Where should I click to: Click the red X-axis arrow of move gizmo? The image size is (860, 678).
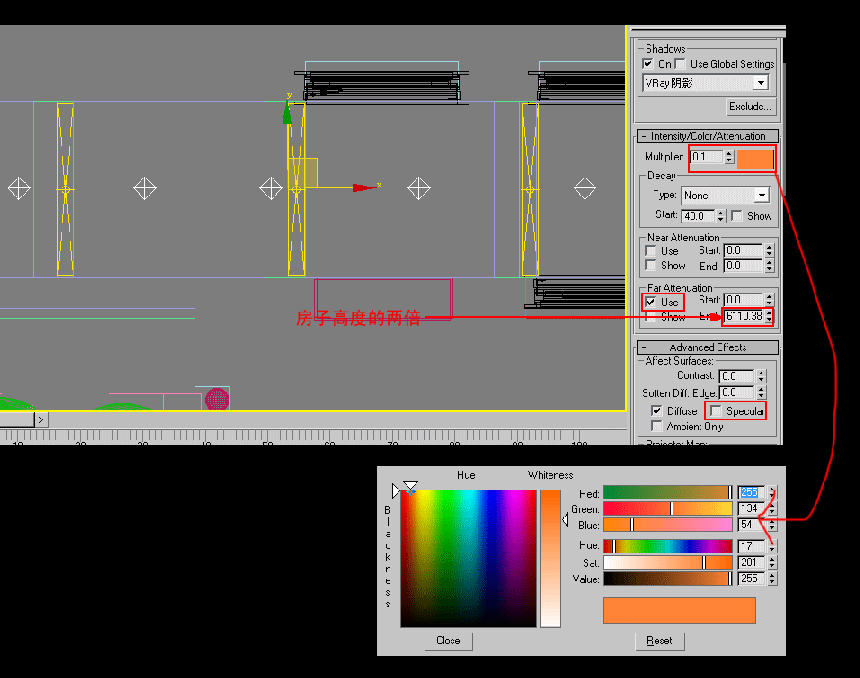(365, 188)
